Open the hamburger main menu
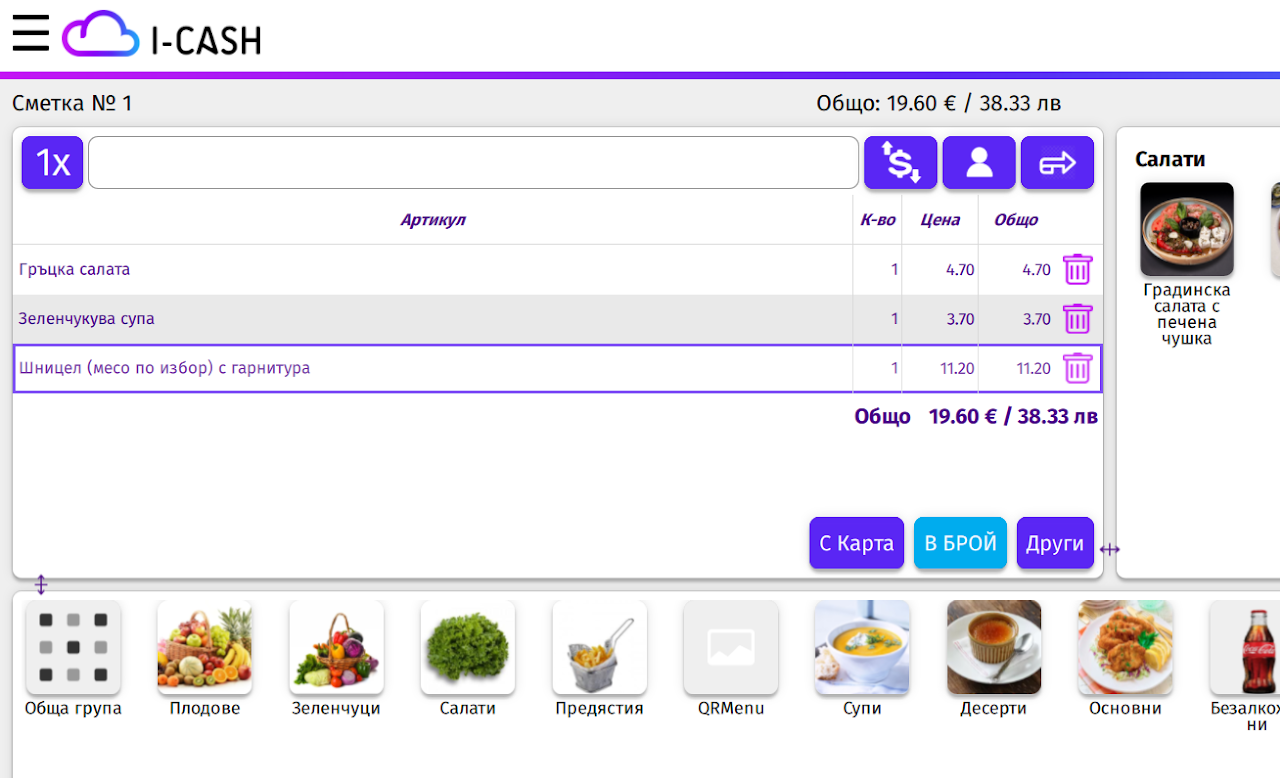 31,34
